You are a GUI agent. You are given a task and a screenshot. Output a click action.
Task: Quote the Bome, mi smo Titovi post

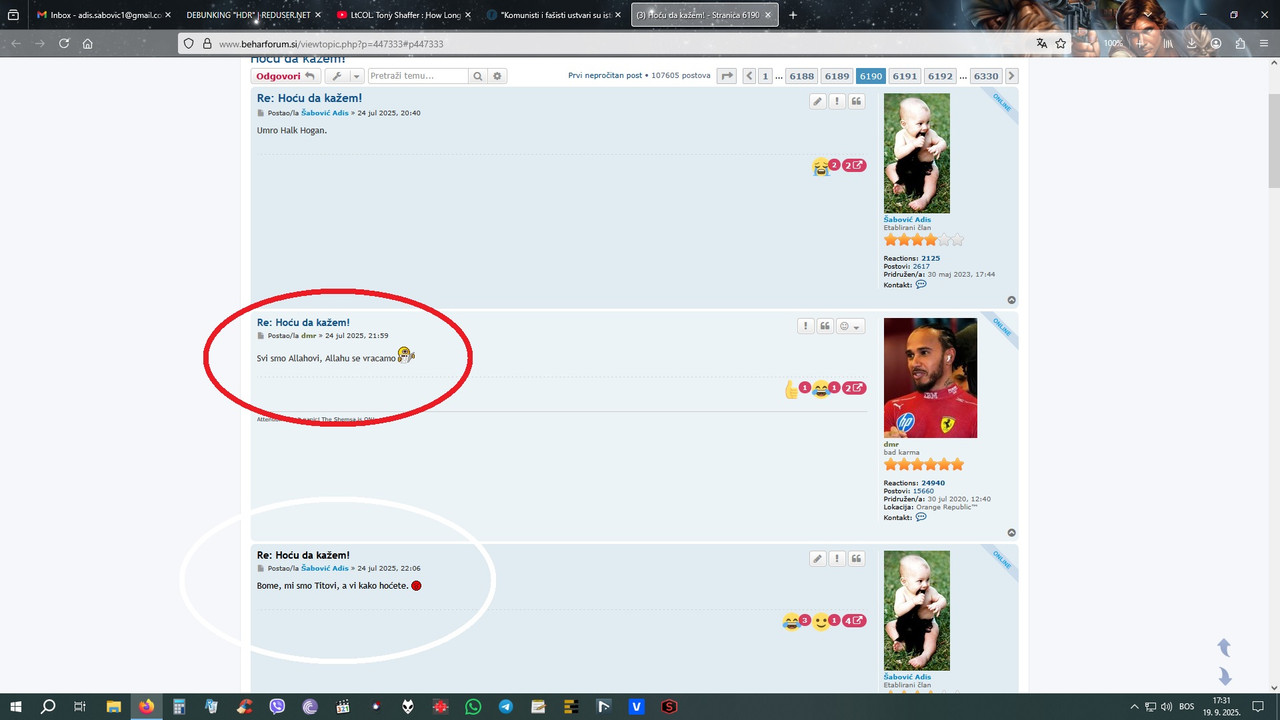click(x=857, y=559)
